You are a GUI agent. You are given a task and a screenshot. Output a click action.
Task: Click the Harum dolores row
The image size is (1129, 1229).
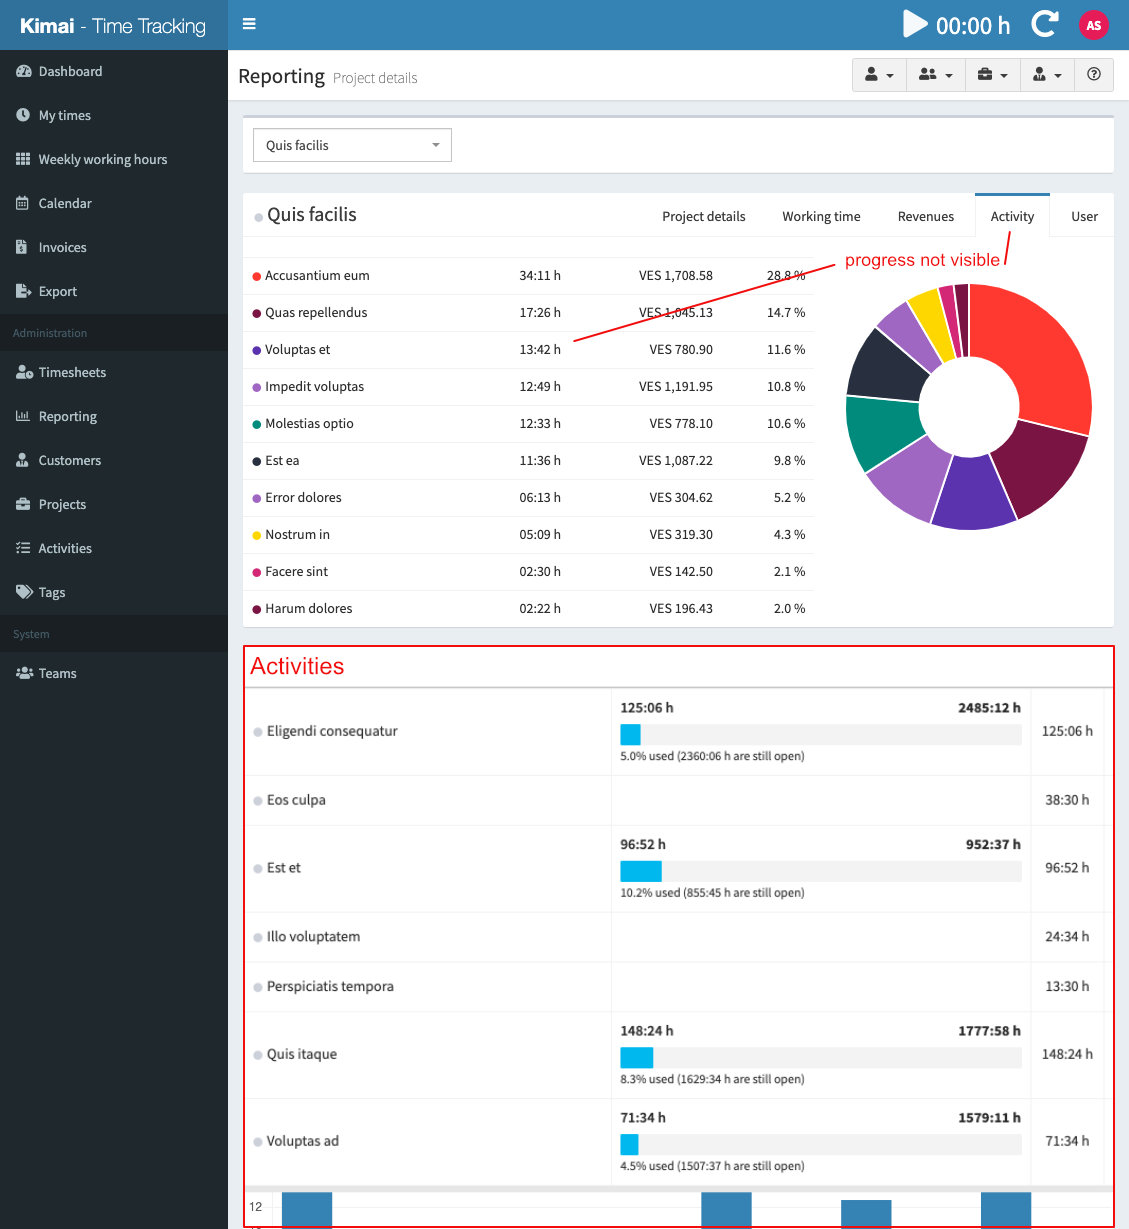[529, 608]
